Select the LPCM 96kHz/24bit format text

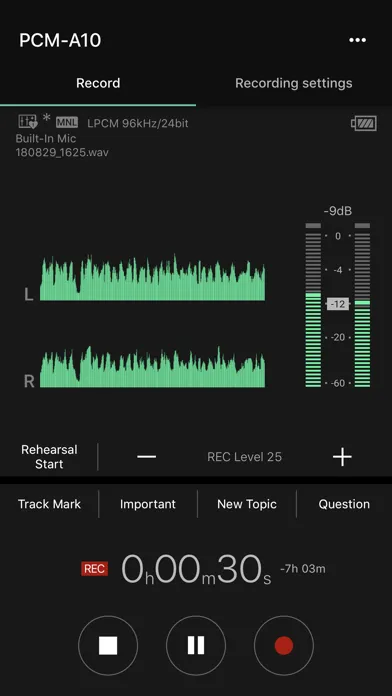(138, 123)
